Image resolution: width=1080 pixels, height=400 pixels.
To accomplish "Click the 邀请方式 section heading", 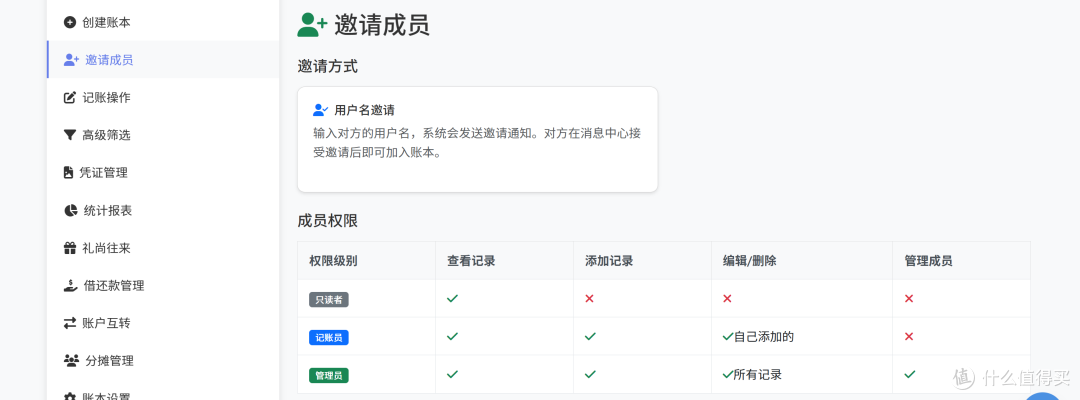I will (328, 67).
